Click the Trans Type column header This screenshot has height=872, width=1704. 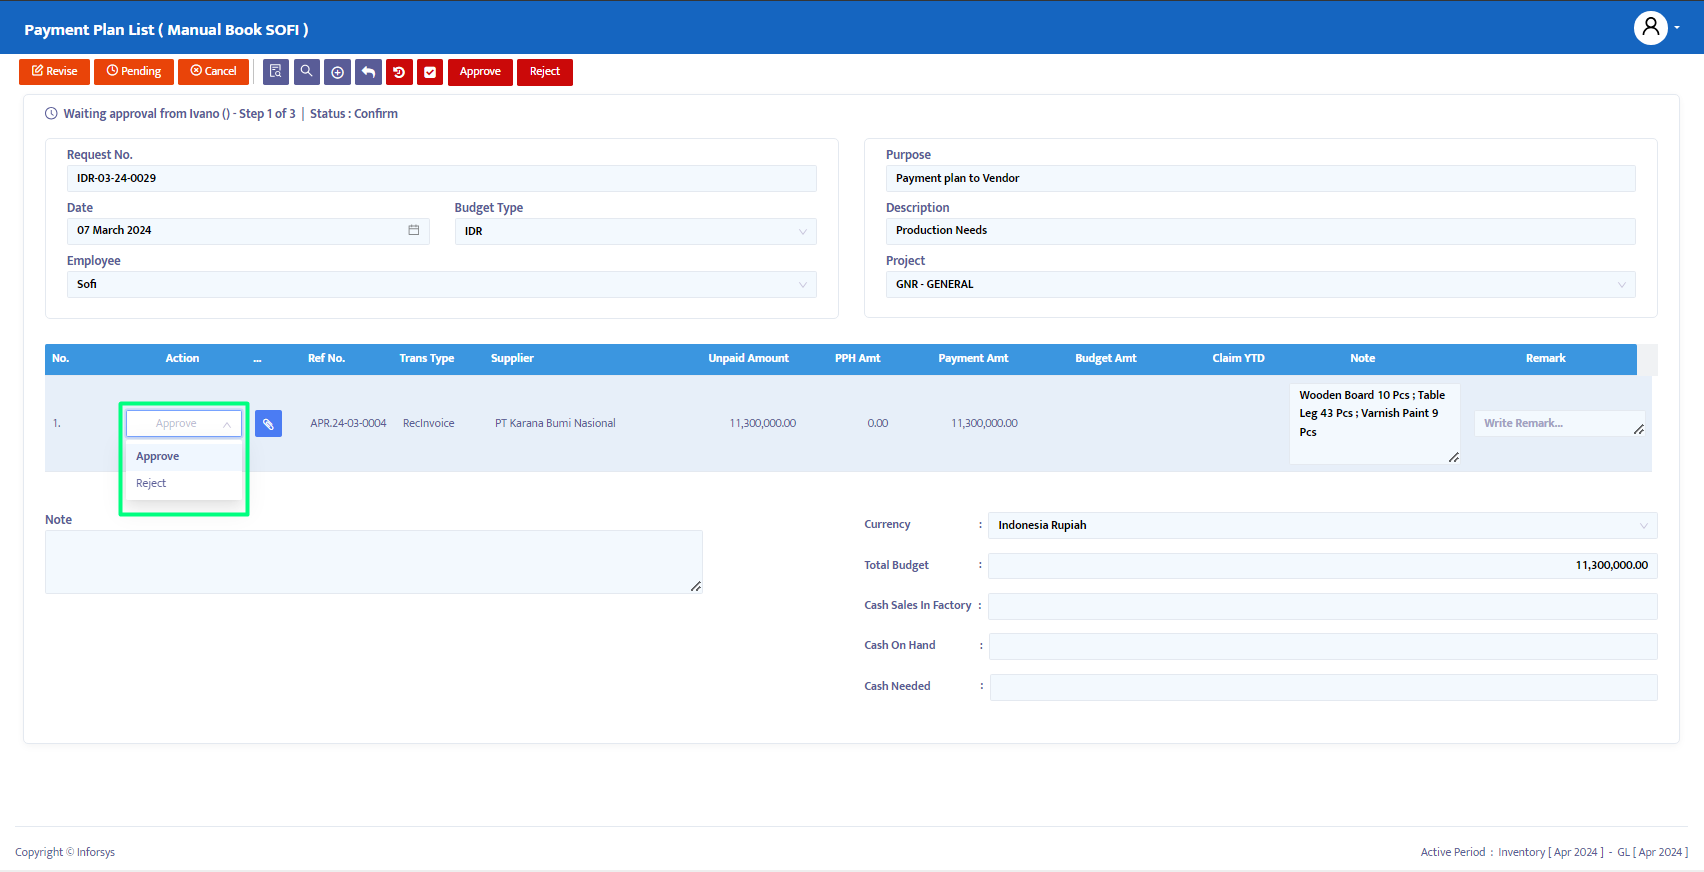(x=426, y=358)
